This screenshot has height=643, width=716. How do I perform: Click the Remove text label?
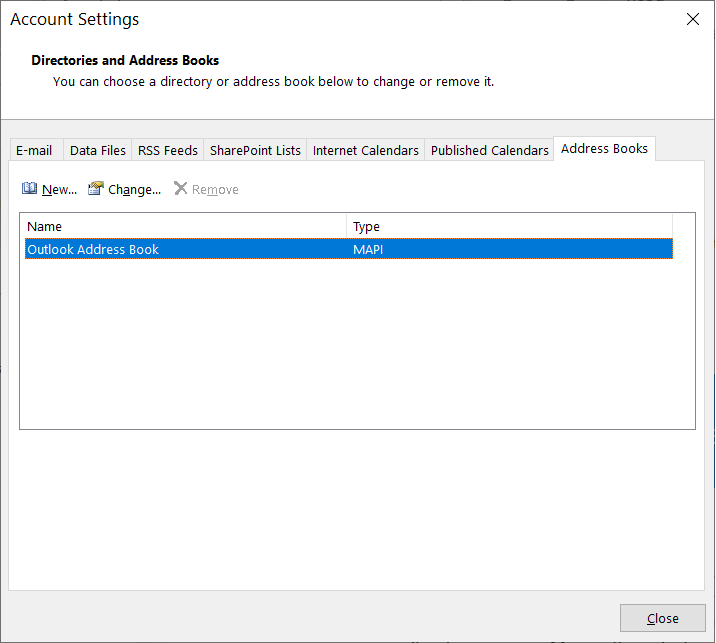point(215,190)
